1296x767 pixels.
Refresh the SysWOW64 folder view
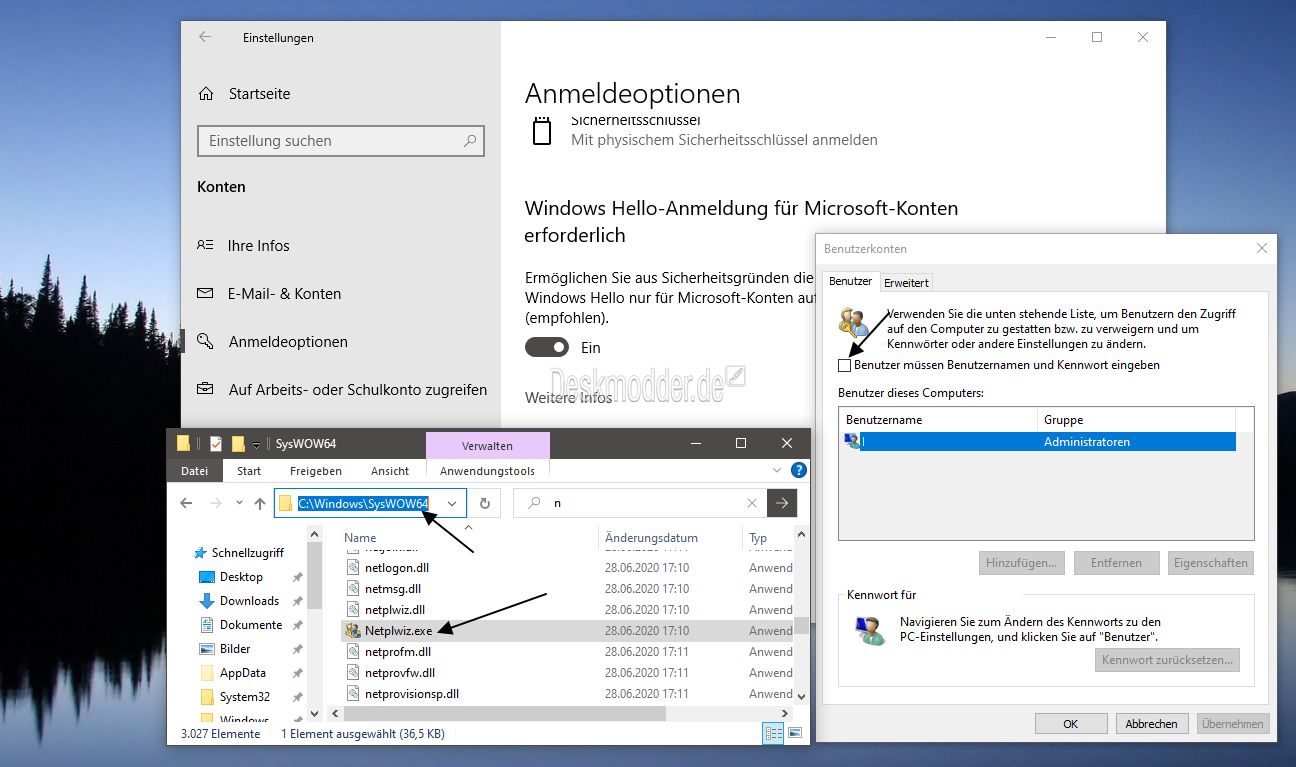[485, 503]
